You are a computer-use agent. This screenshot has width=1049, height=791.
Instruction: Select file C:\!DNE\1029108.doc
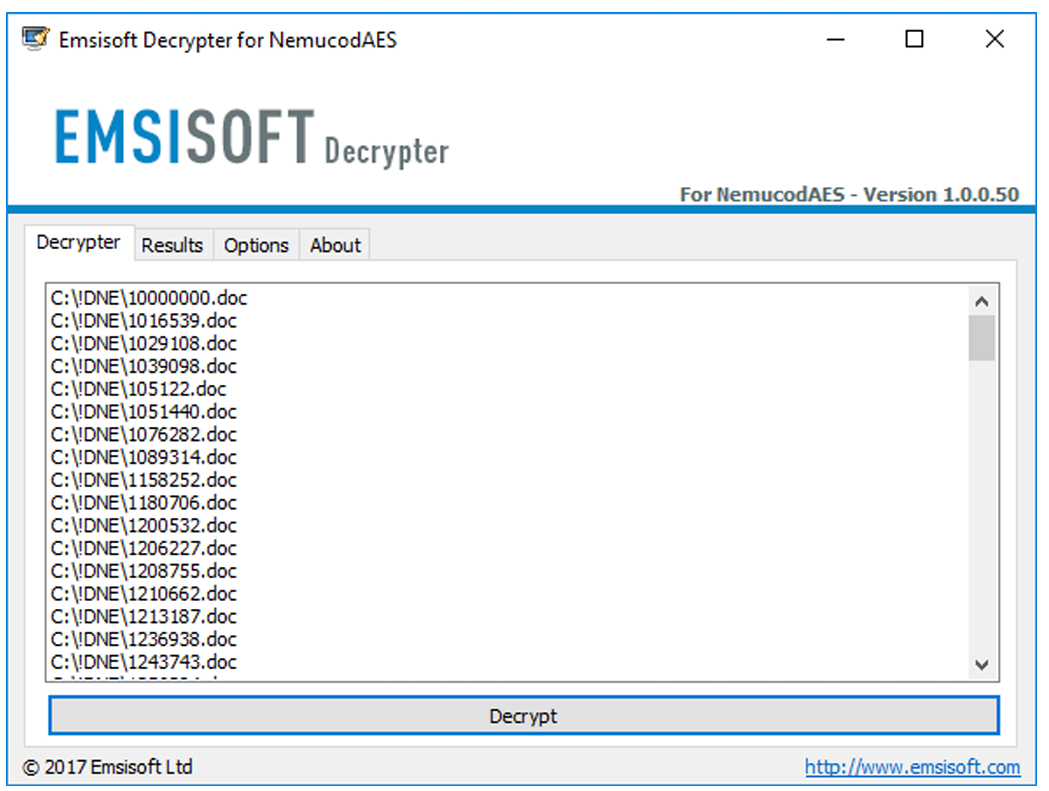tap(144, 343)
